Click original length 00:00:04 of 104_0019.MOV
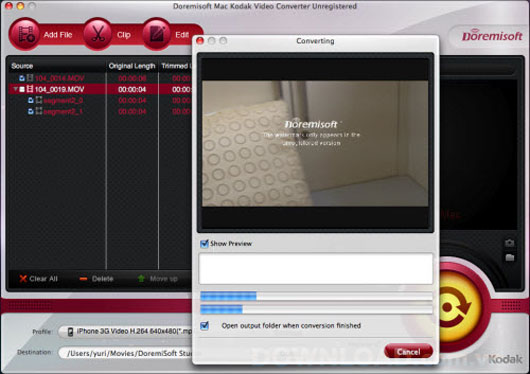Screen dimensions: 530x374 pos(132,90)
